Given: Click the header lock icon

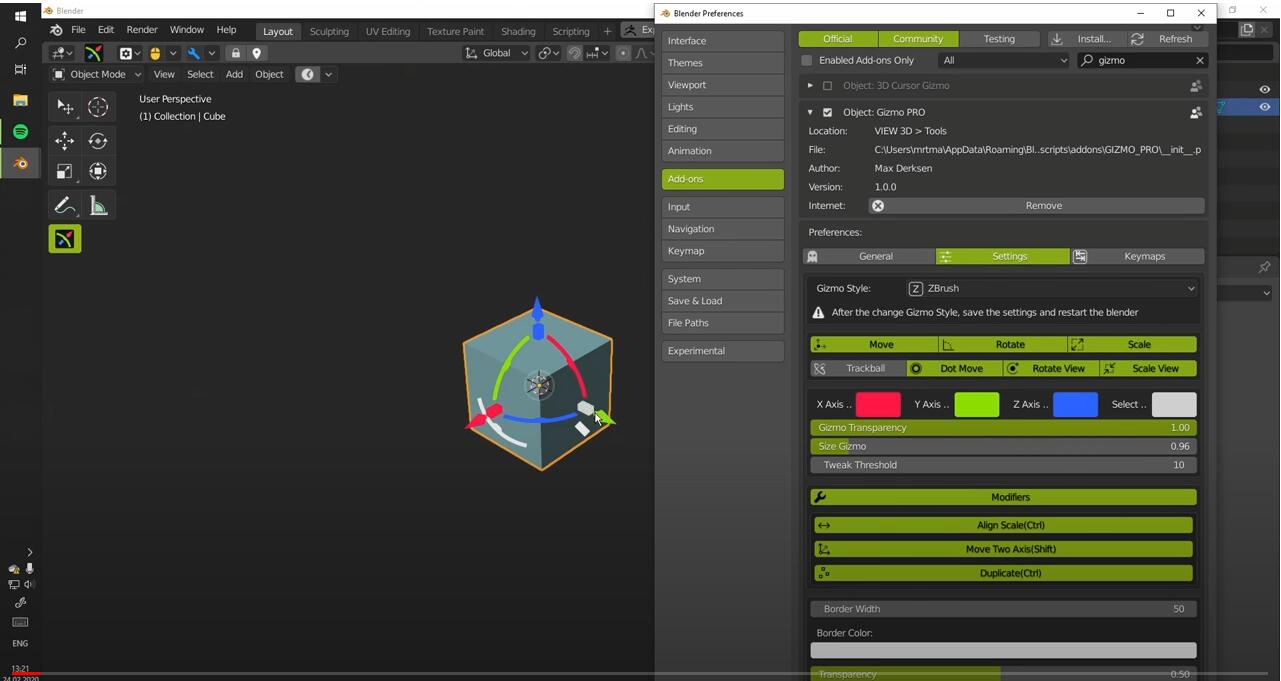Looking at the screenshot, I should pos(235,53).
